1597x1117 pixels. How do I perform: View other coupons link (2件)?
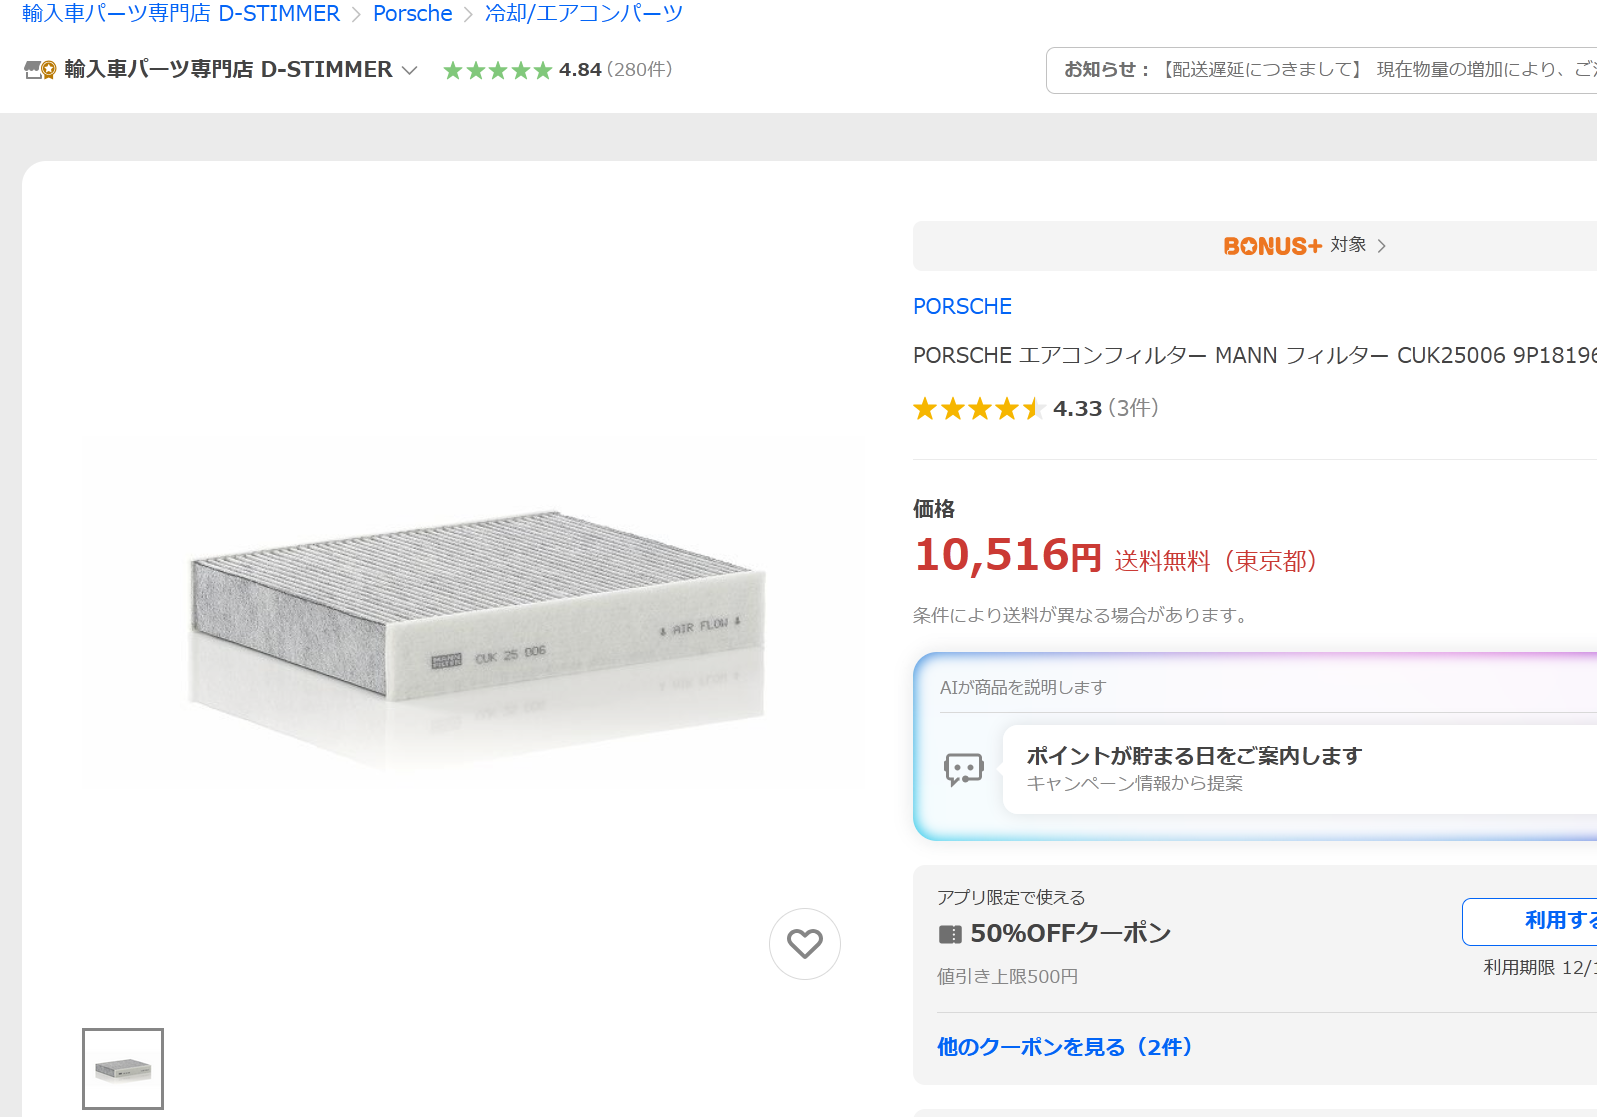pyautogui.click(x=1064, y=1047)
